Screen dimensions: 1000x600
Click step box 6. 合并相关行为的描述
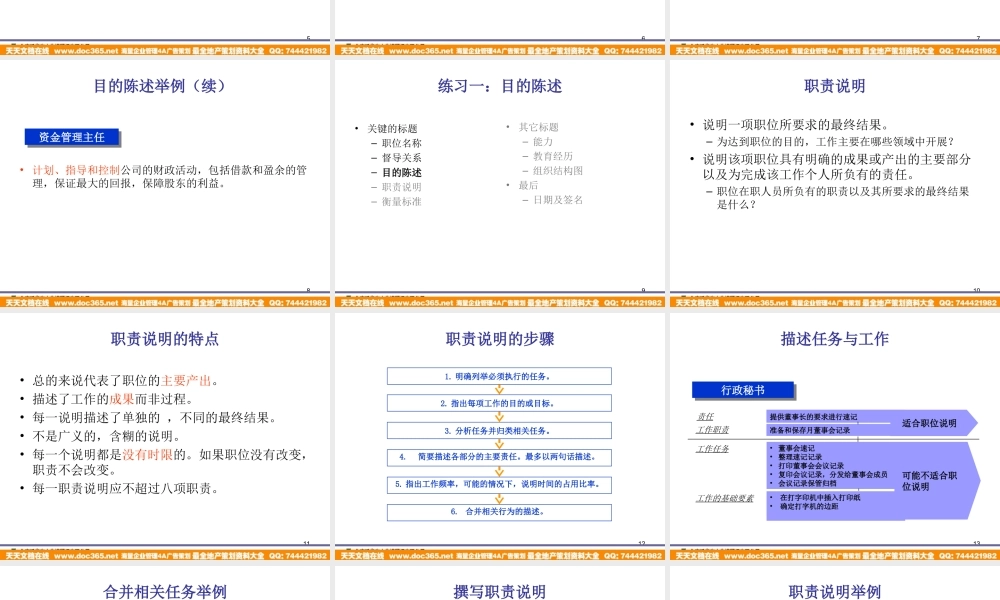click(x=499, y=511)
